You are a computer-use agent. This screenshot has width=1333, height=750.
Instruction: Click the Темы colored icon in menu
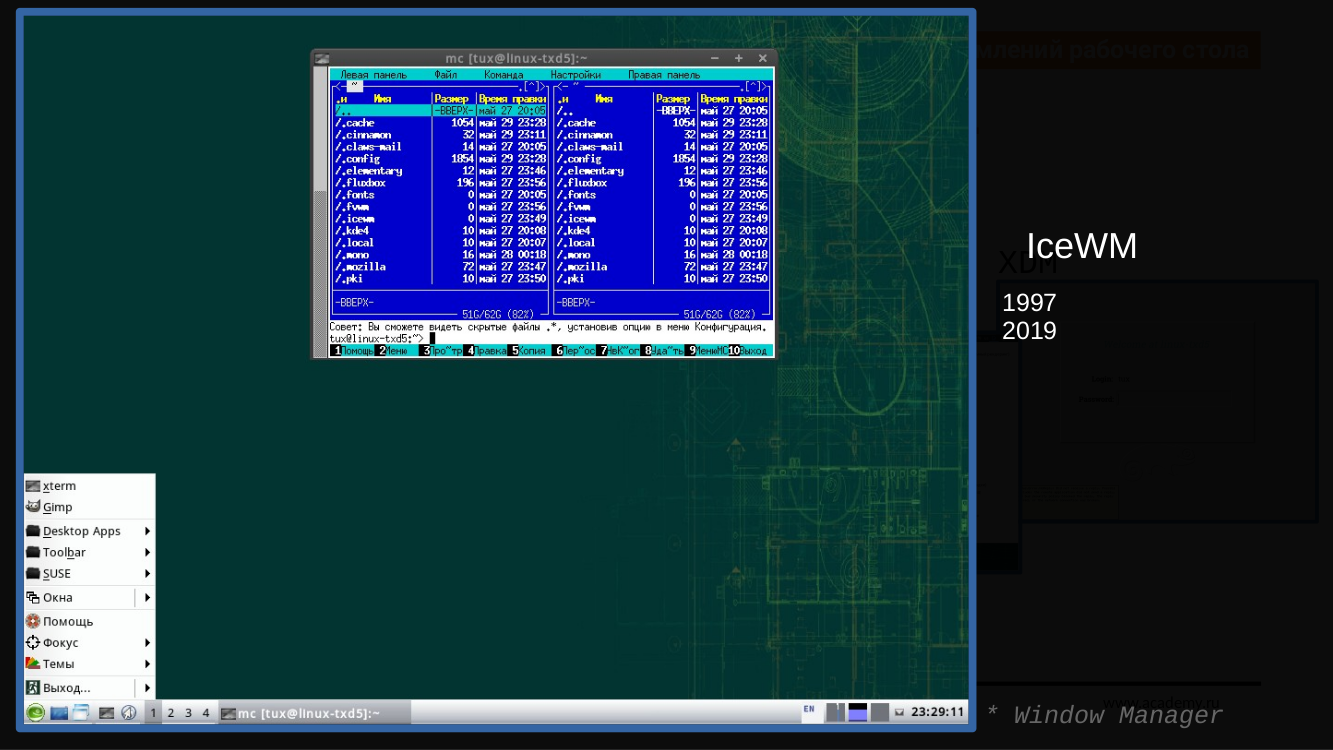pyautogui.click(x=33, y=664)
